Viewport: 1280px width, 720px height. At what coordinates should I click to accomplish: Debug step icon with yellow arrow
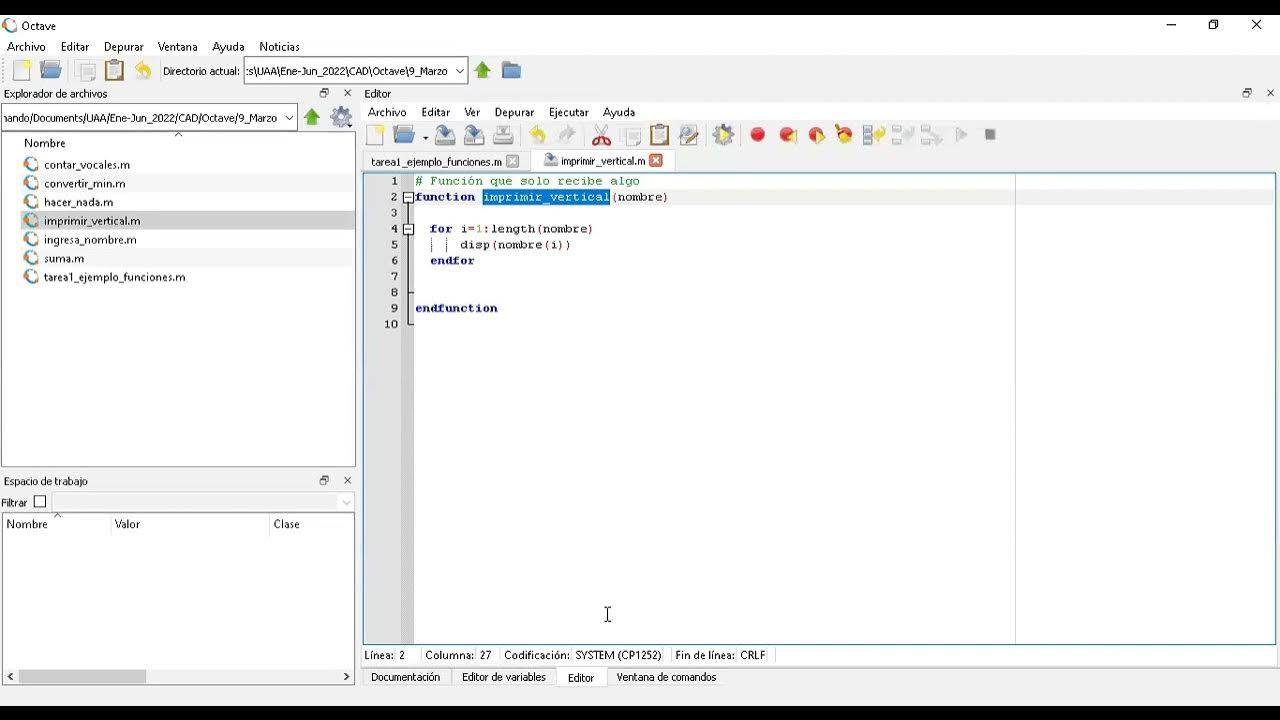tap(874, 135)
